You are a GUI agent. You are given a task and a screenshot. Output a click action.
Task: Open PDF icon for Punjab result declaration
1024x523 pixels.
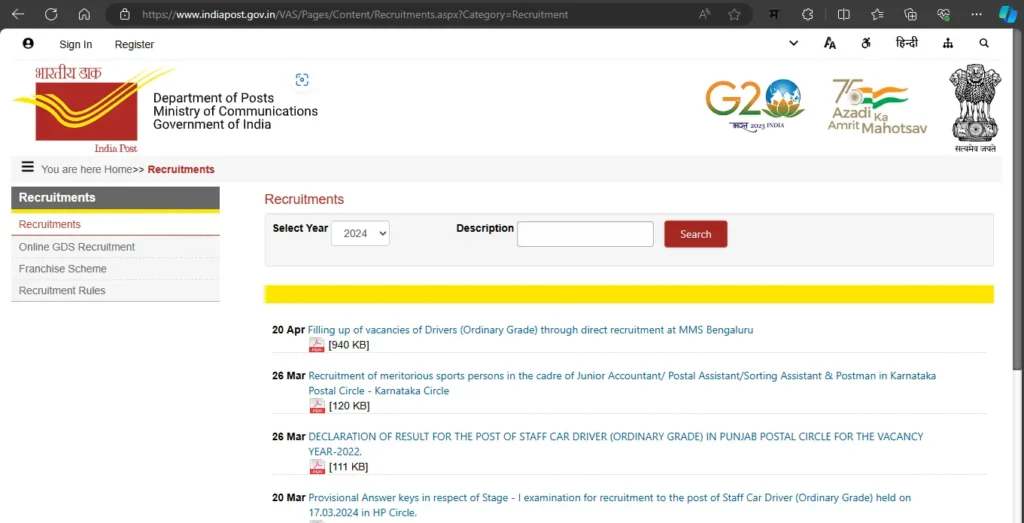point(317,467)
